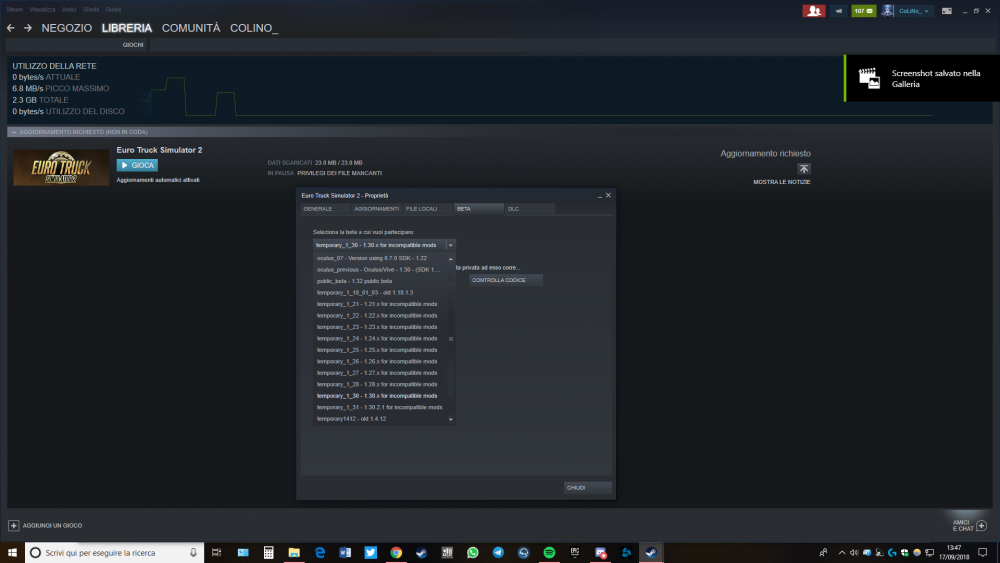This screenshot has height=563, width=1000.
Task: Switch to the GENERALE tab
Action: click(325, 208)
